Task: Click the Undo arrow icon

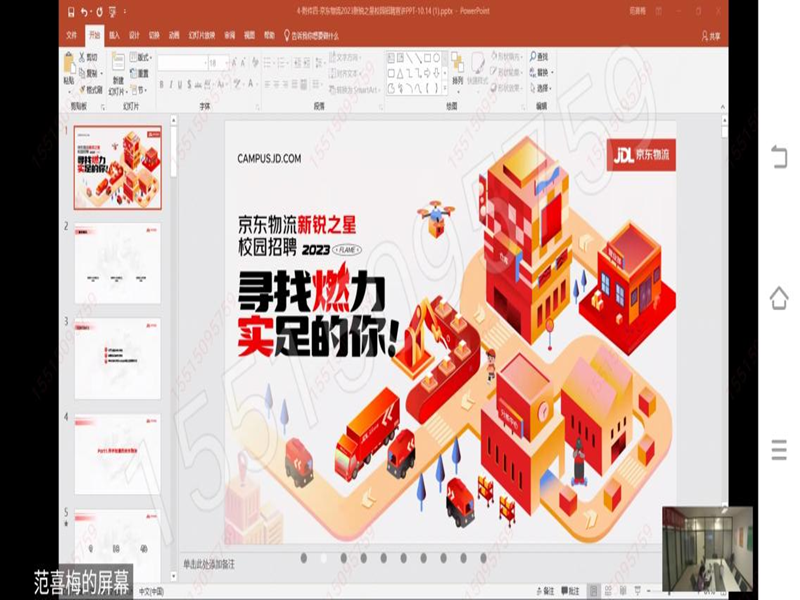Action: 83,12
